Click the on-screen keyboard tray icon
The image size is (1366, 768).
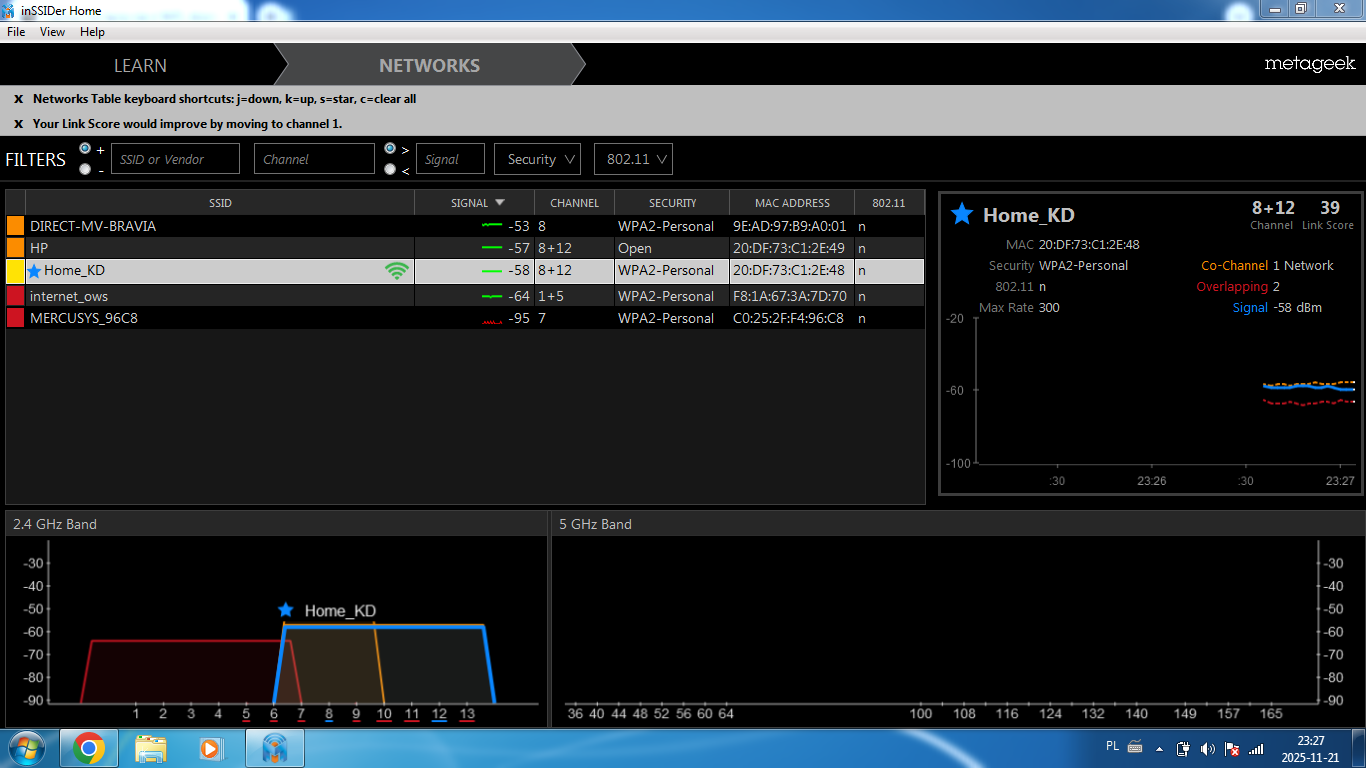pyautogui.click(x=1135, y=747)
